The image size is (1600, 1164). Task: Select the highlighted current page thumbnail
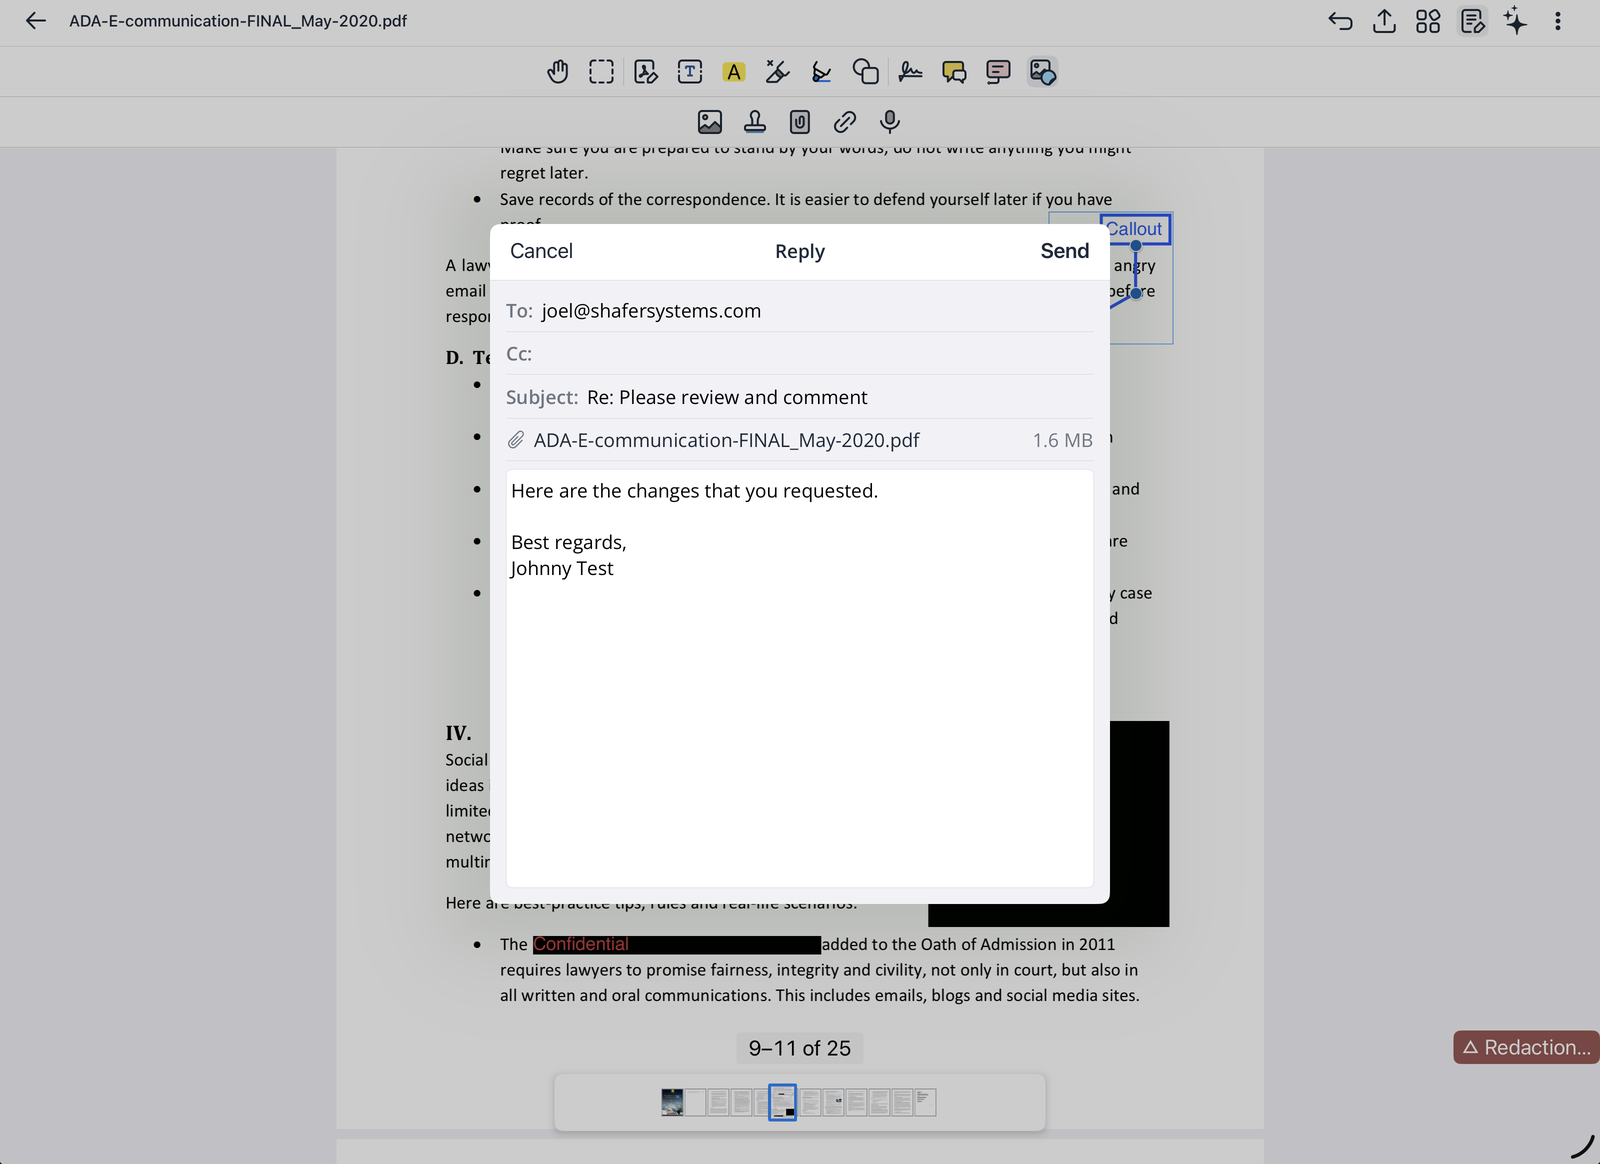782,1102
